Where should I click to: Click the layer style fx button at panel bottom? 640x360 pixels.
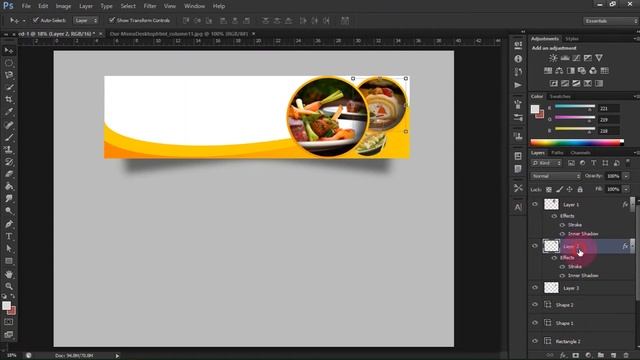tap(563, 356)
